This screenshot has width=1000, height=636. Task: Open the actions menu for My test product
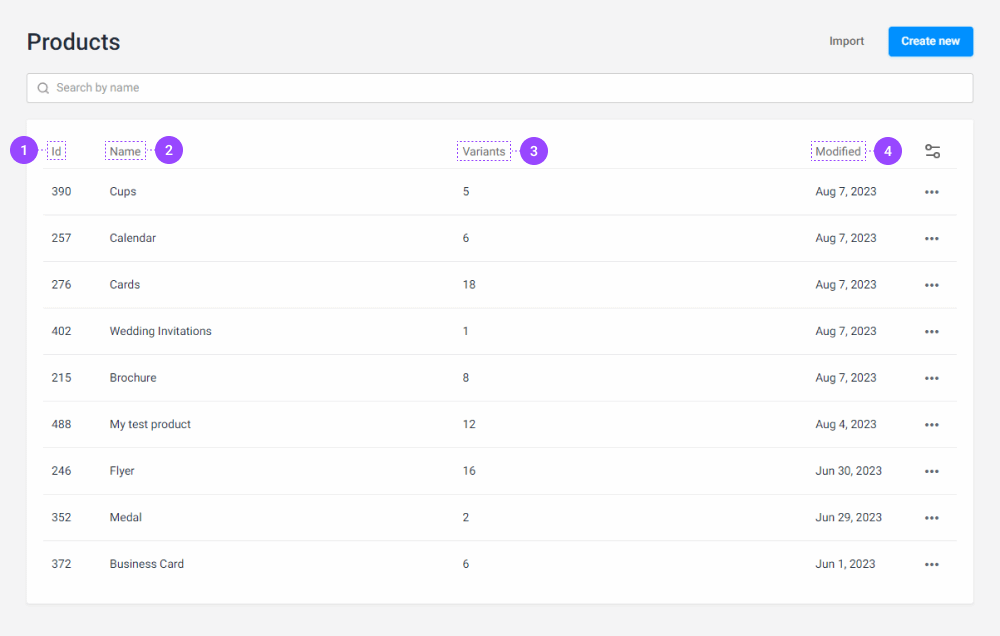pos(932,424)
